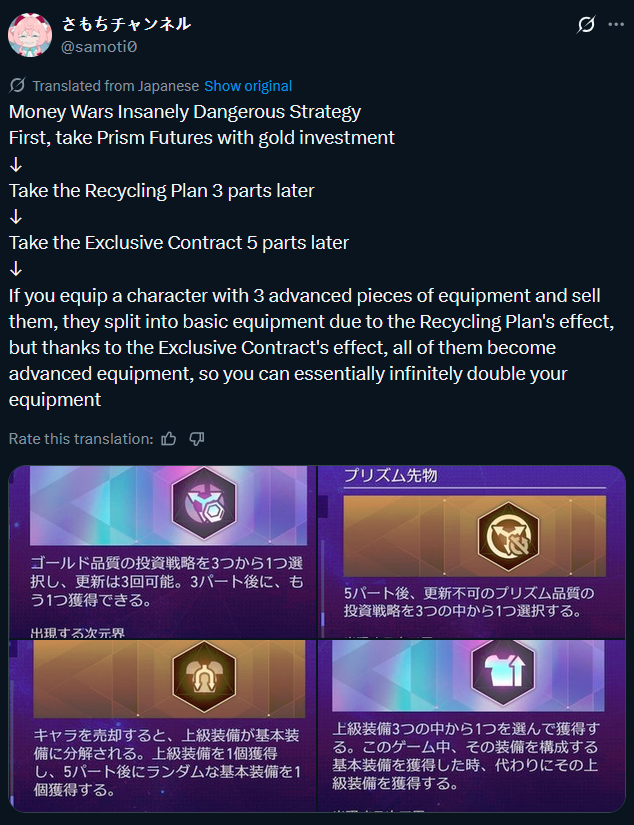The image size is (634, 825).
Task: Rate translation with thumbs down
Action: click(x=197, y=439)
